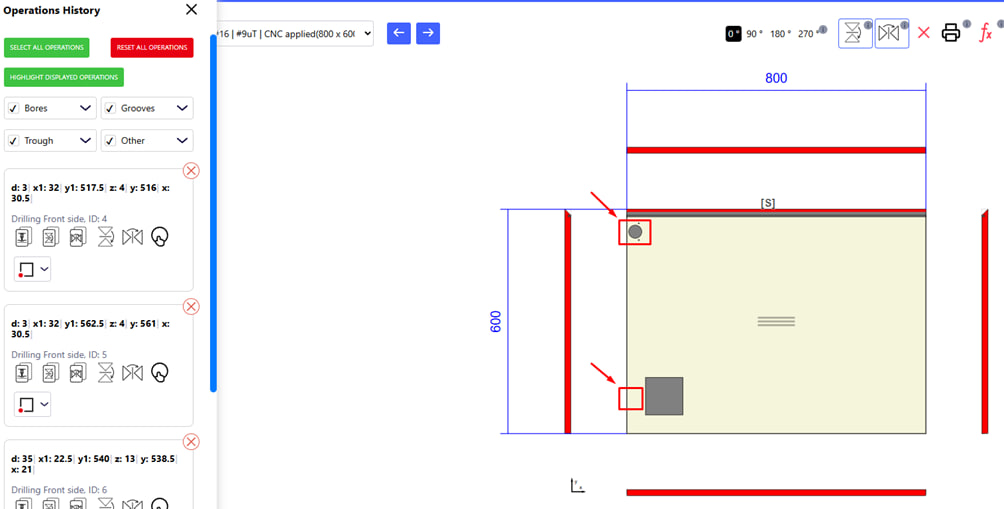Select the 90° rotation option

coord(753,34)
